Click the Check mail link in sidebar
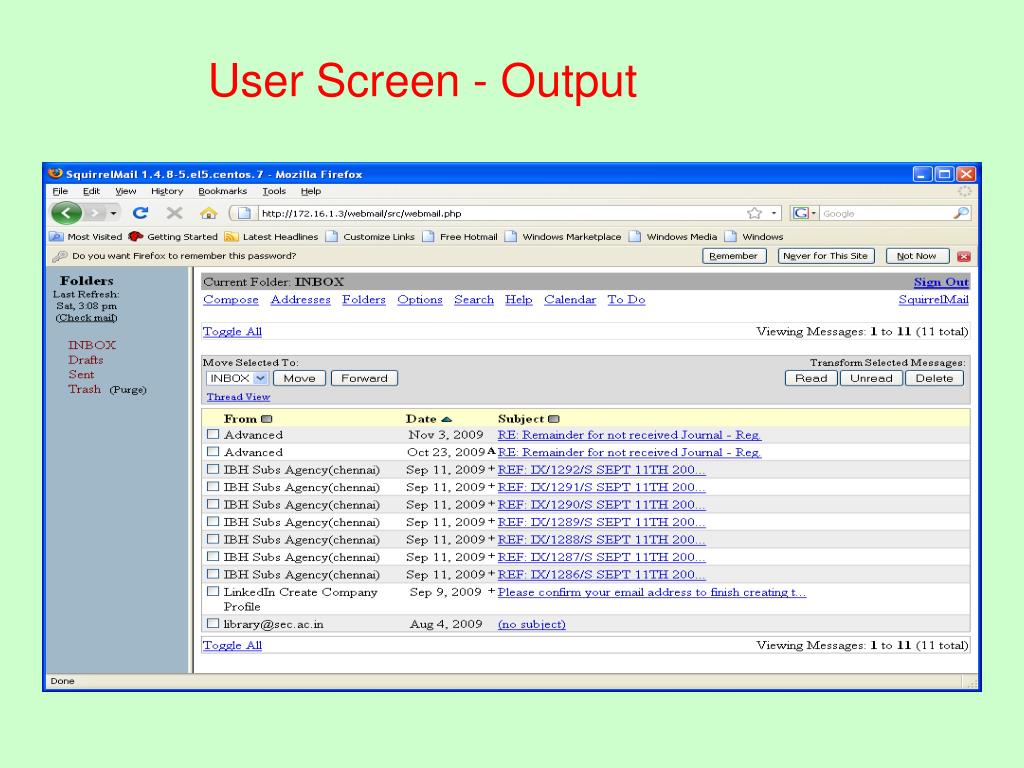The image size is (1024, 768). click(x=86, y=318)
